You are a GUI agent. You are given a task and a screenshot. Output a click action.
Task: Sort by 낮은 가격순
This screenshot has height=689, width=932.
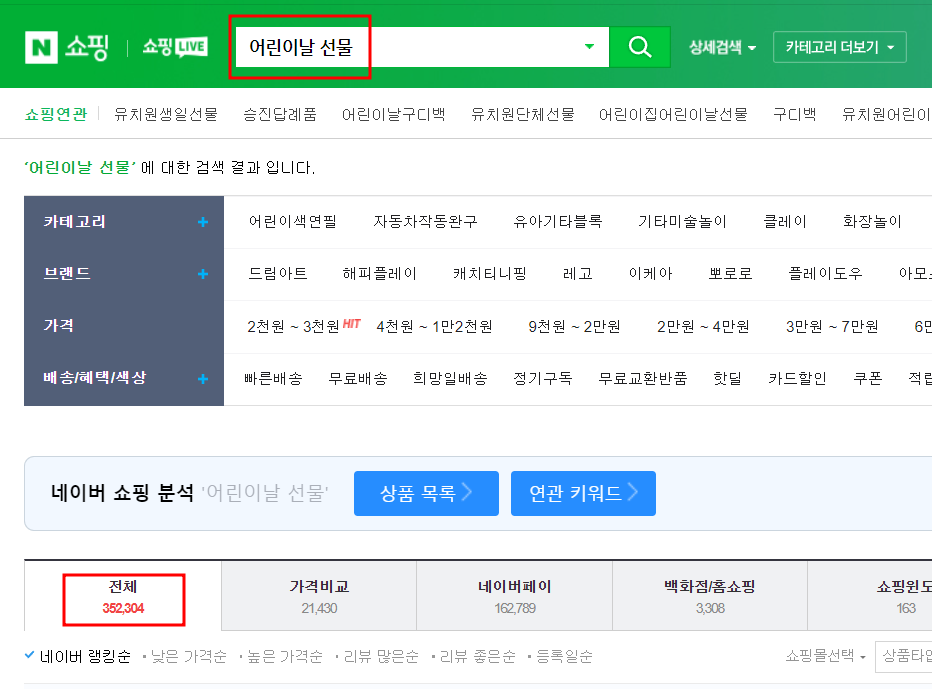188,656
